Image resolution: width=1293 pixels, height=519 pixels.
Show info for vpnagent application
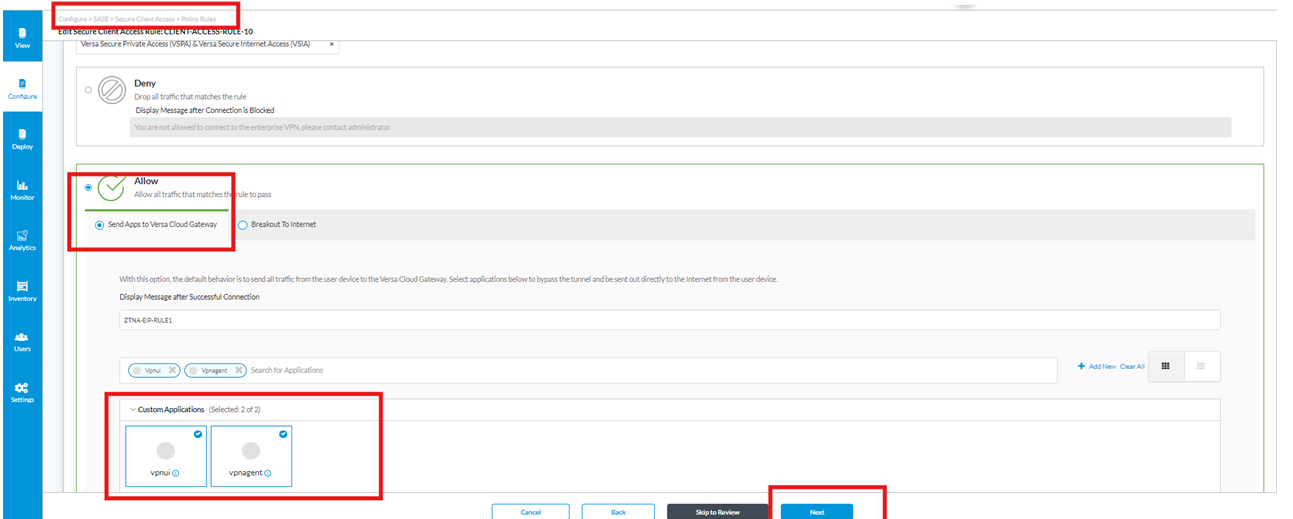(268, 473)
